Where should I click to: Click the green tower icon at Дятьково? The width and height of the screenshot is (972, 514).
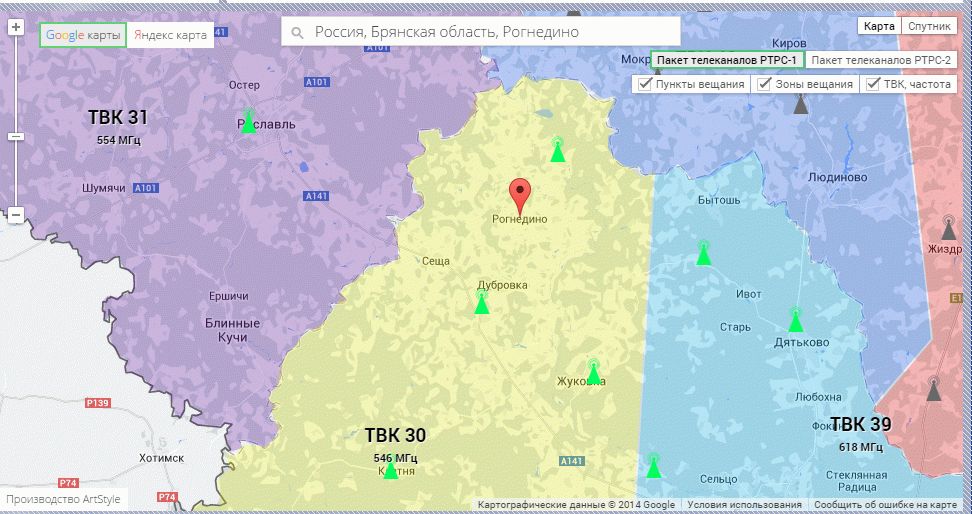[x=795, y=321]
